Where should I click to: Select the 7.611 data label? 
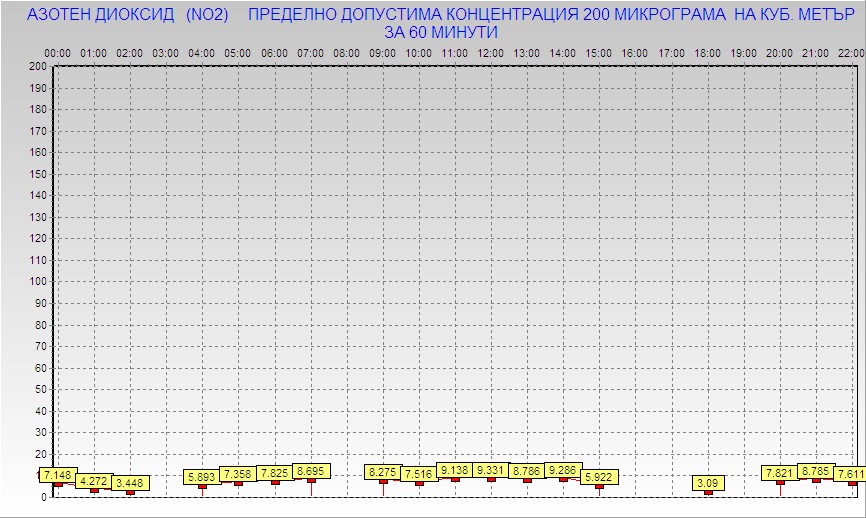click(851, 474)
